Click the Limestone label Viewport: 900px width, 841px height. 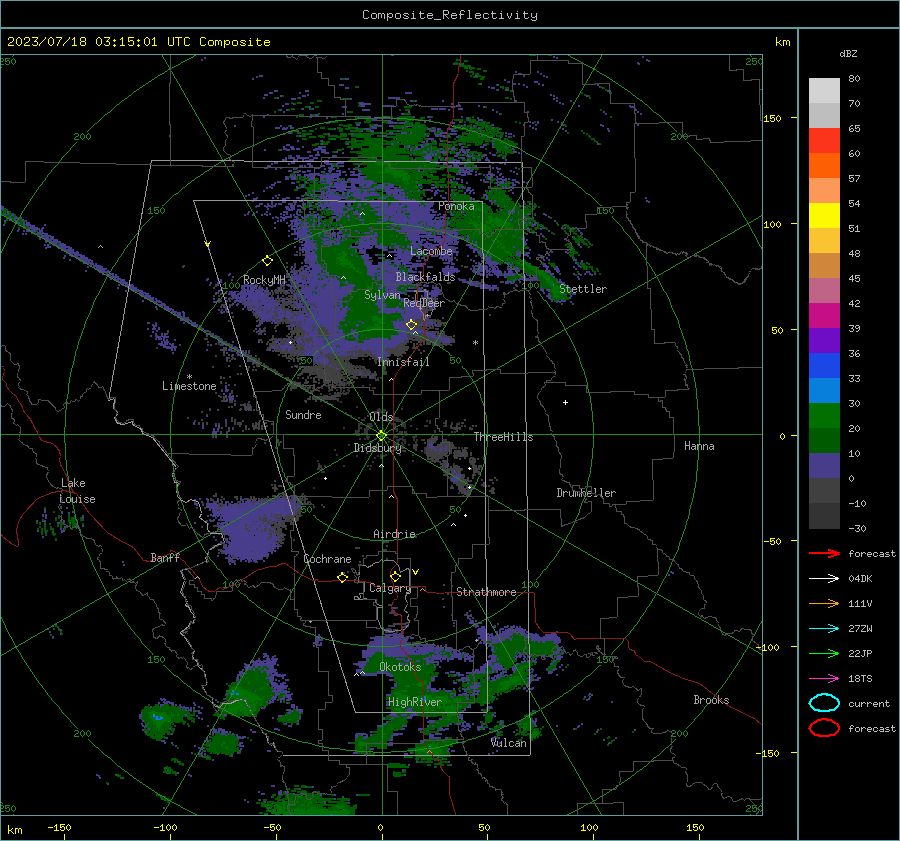[x=189, y=386]
